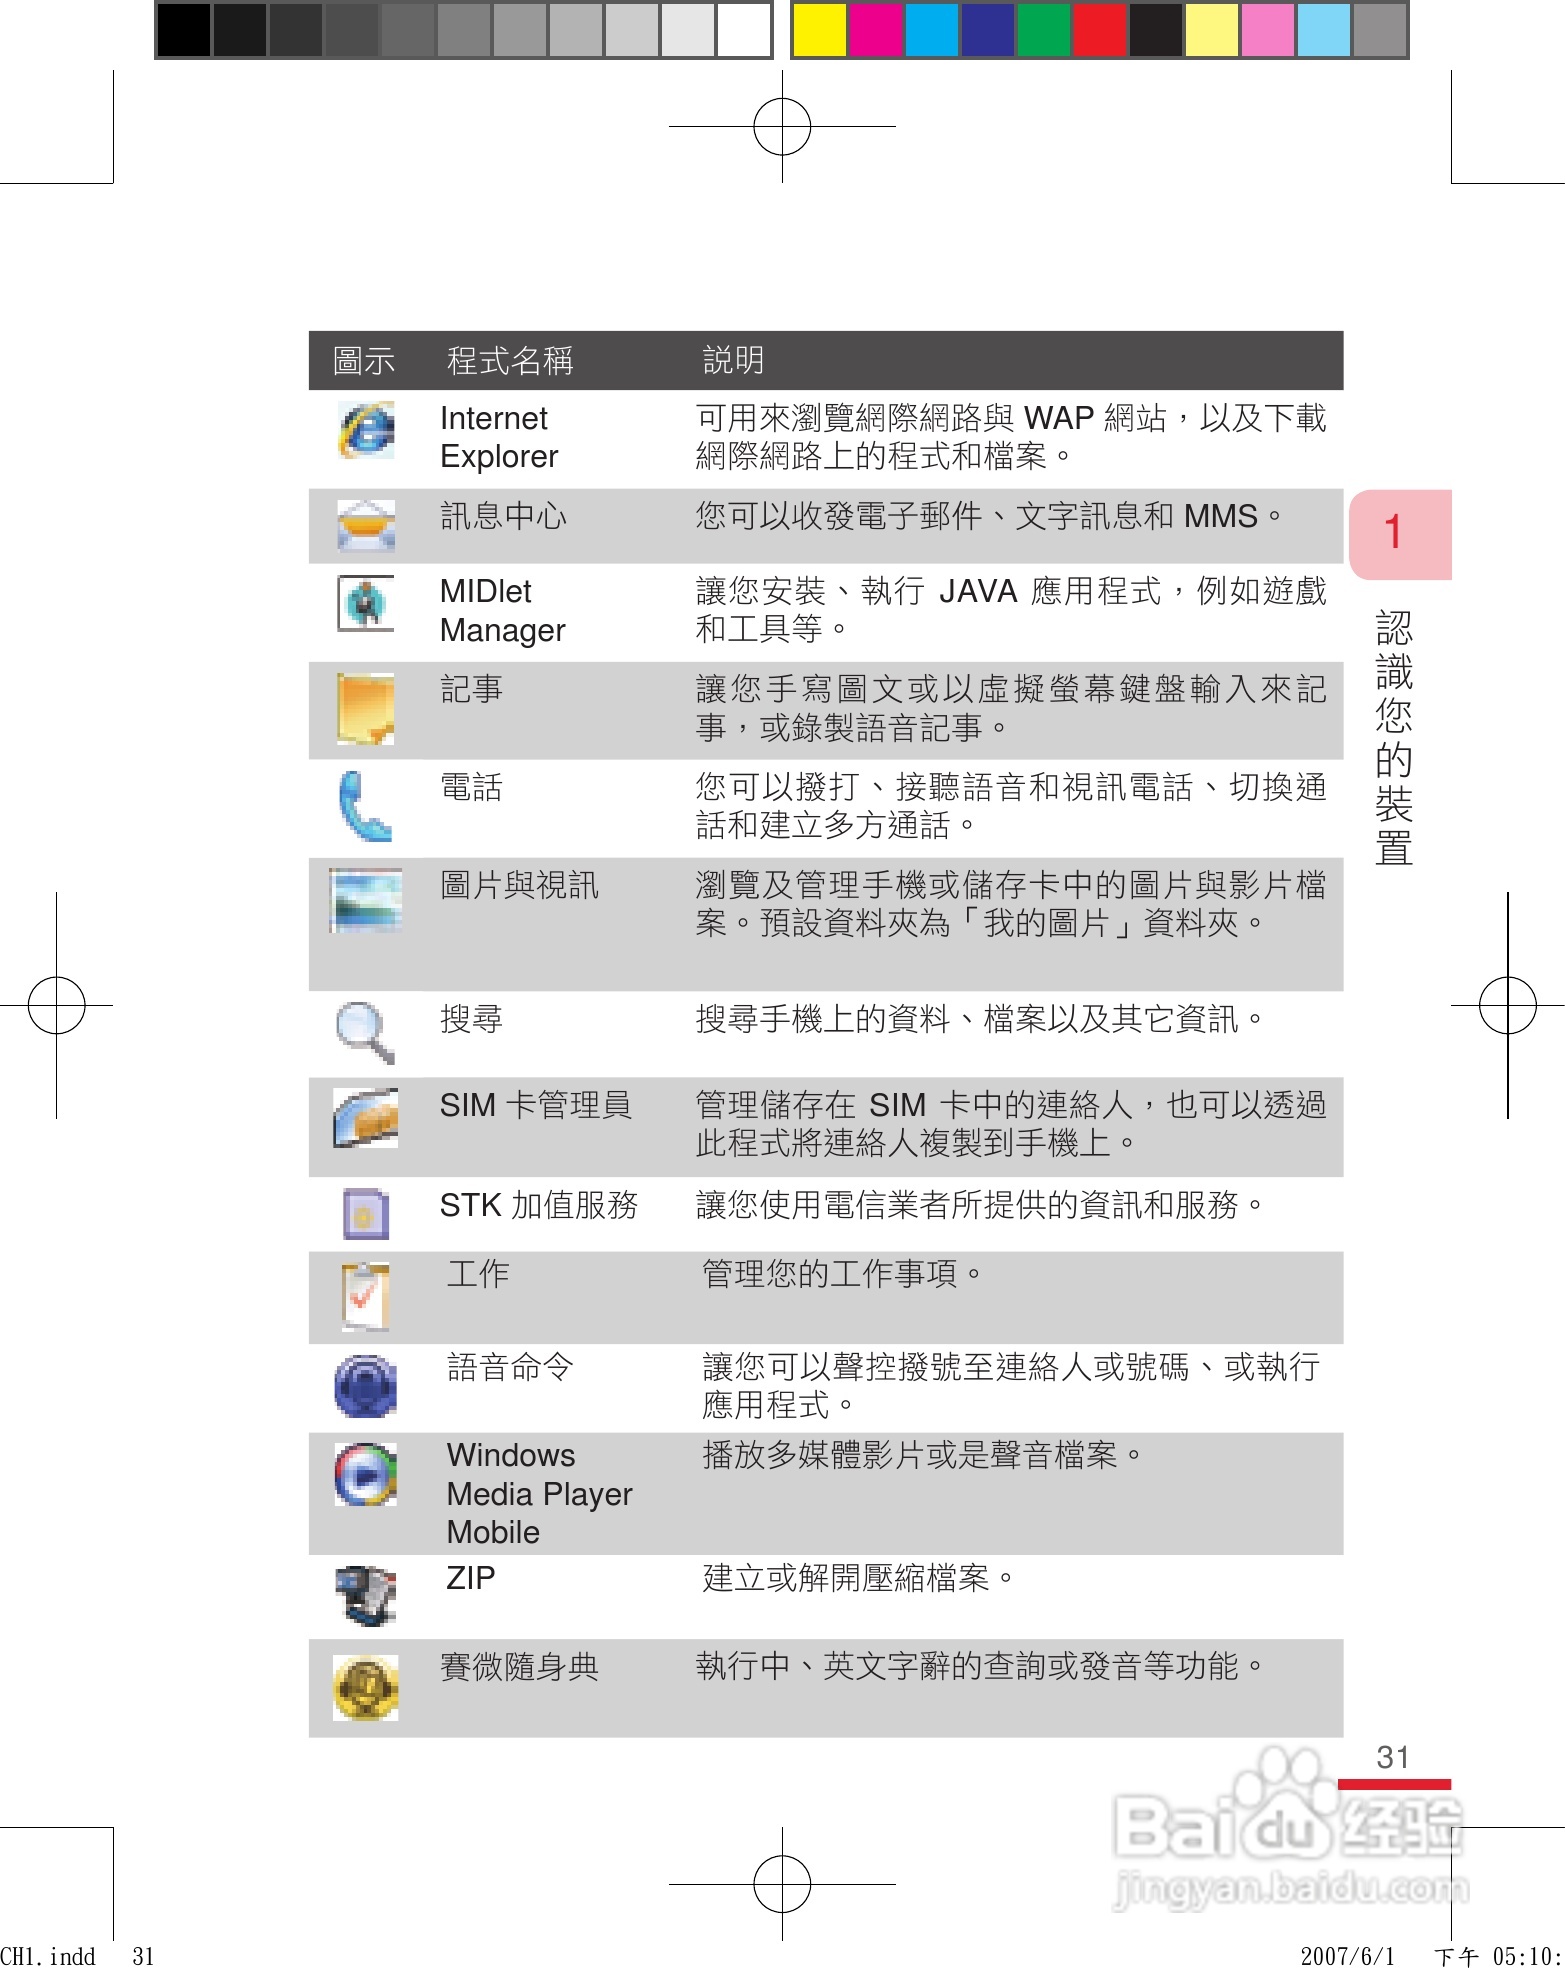The image size is (1565, 1977).
Task: Click the footer date '2007/6/1'
Action: pos(1347,1957)
